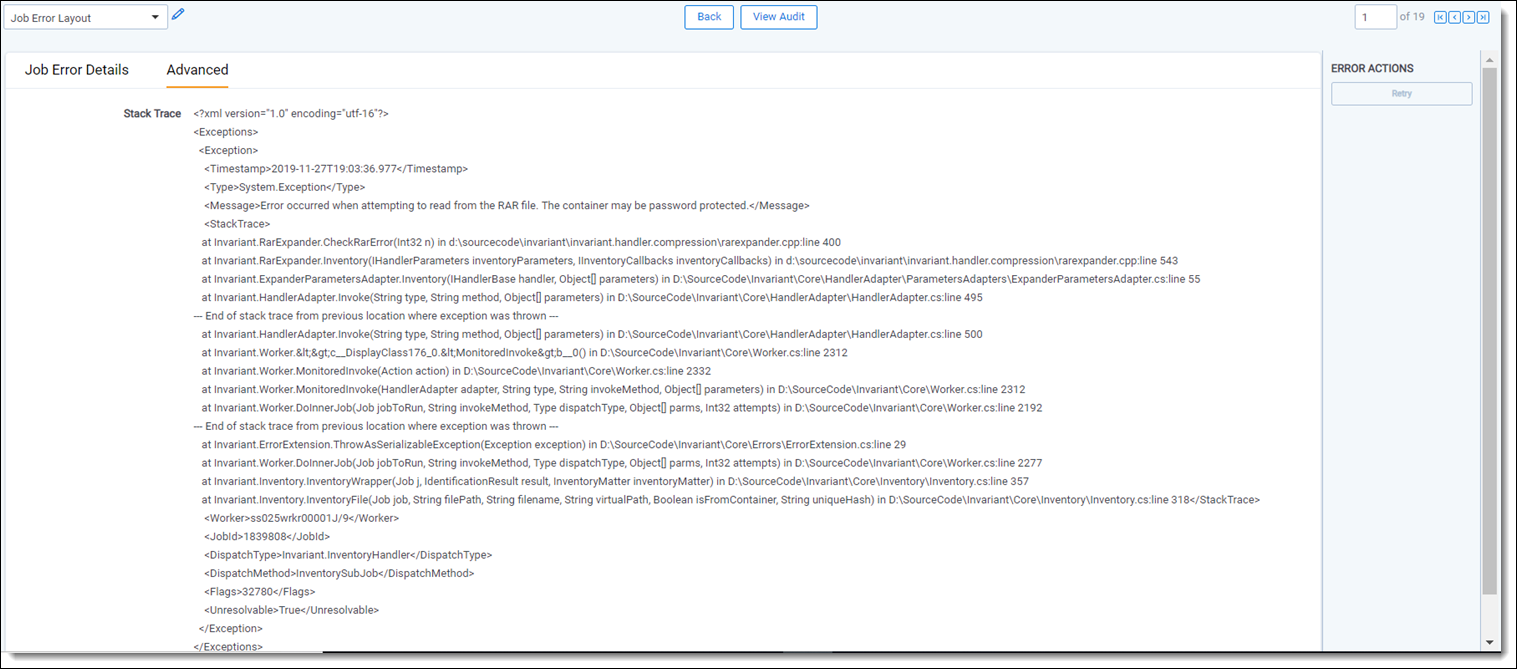Viewport: 1517px width, 669px height.
Task: Click the scrollbar up arrow
Action: click(1489, 61)
